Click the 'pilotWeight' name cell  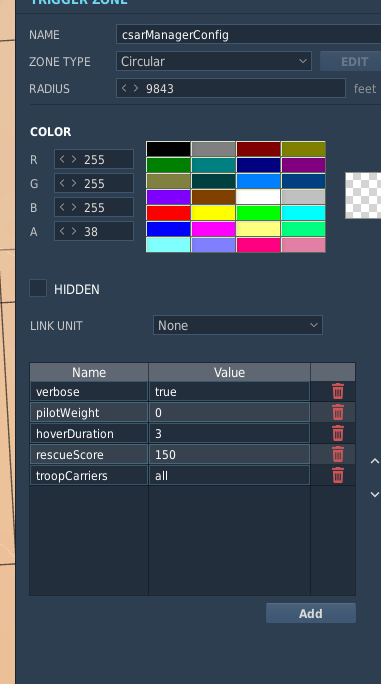tap(89, 412)
